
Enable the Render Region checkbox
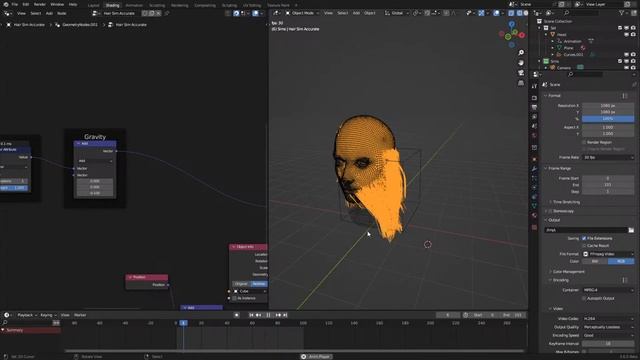584,142
